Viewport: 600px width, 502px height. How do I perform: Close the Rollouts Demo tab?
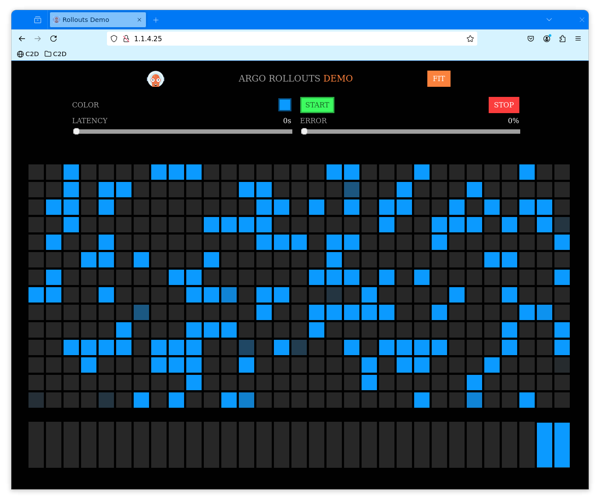pos(140,20)
